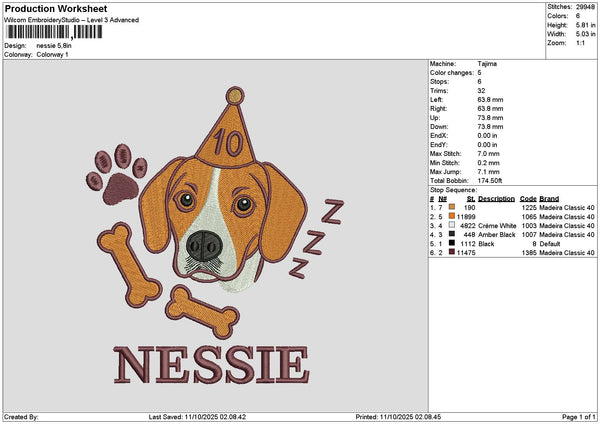
Task: Select the bone below the dog
Action: [204, 310]
